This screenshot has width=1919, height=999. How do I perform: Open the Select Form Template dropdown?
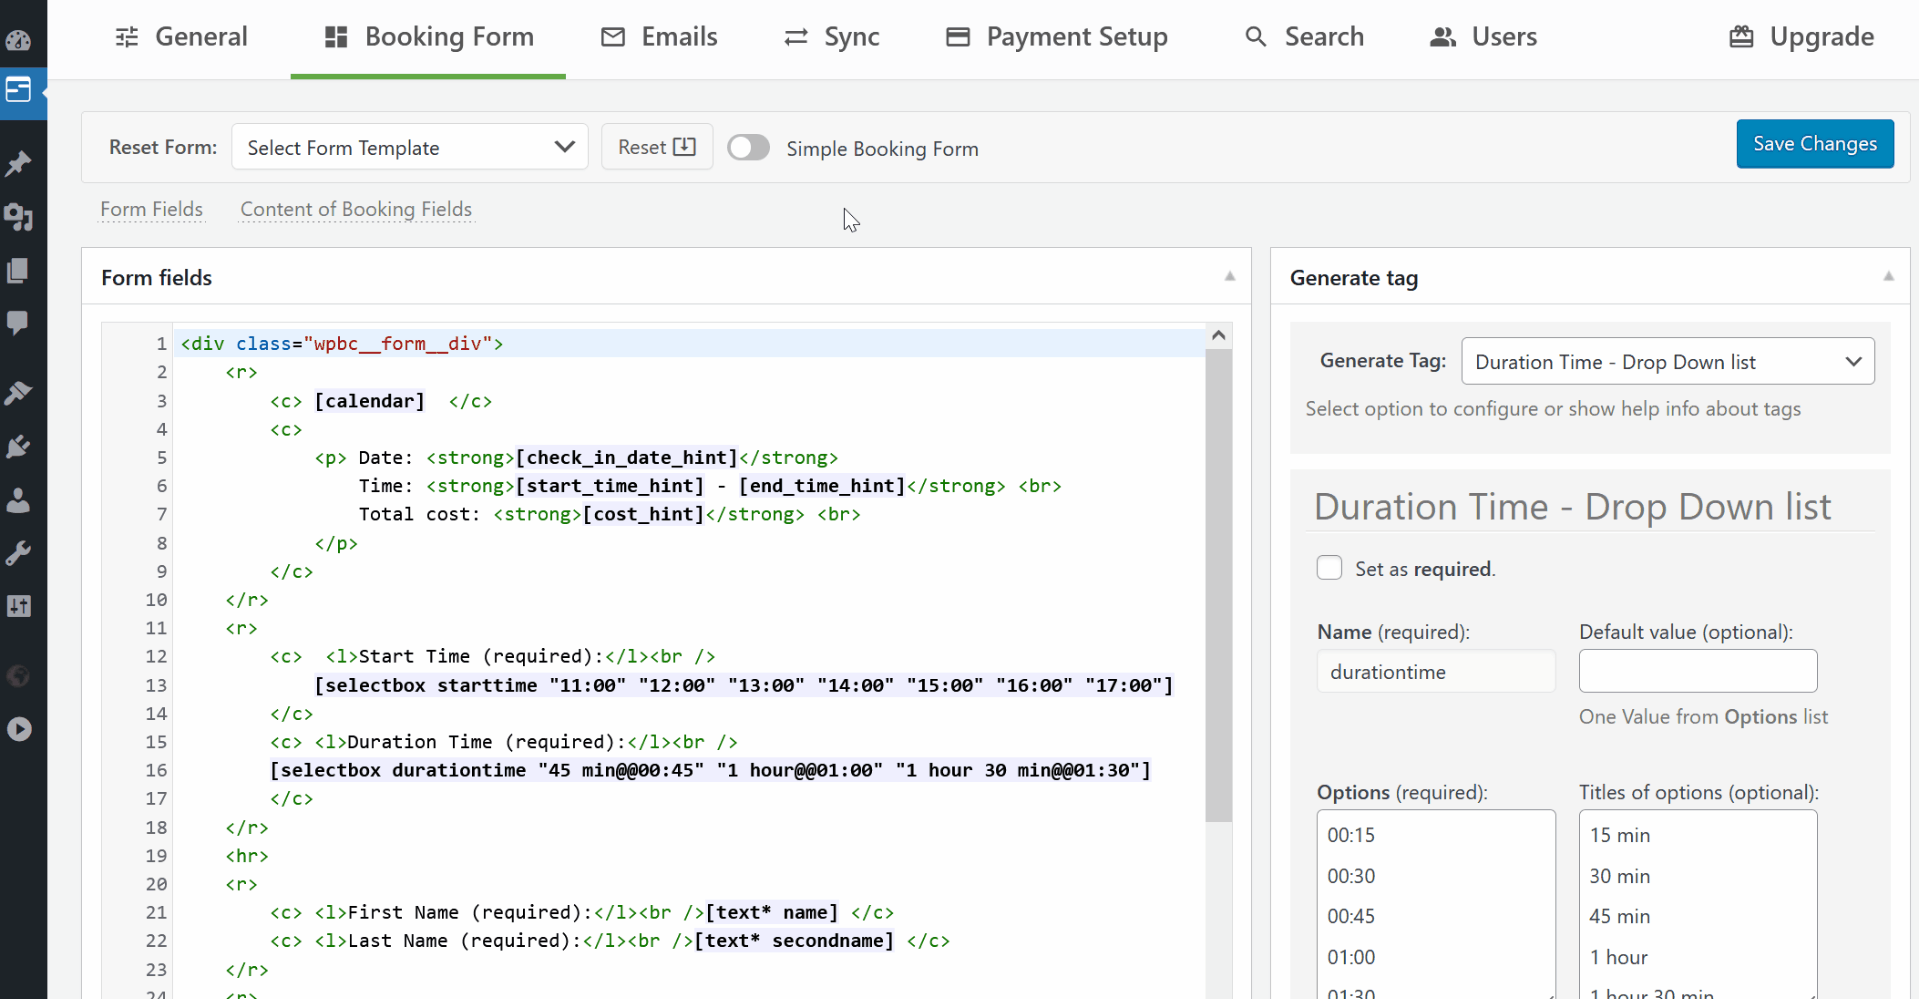pos(410,147)
